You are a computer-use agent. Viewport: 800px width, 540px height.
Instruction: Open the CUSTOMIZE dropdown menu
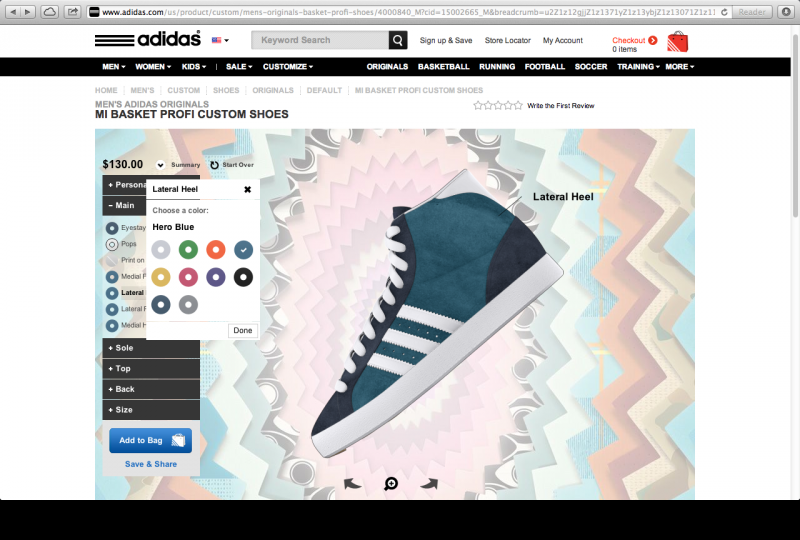click(x=288, y=66)
